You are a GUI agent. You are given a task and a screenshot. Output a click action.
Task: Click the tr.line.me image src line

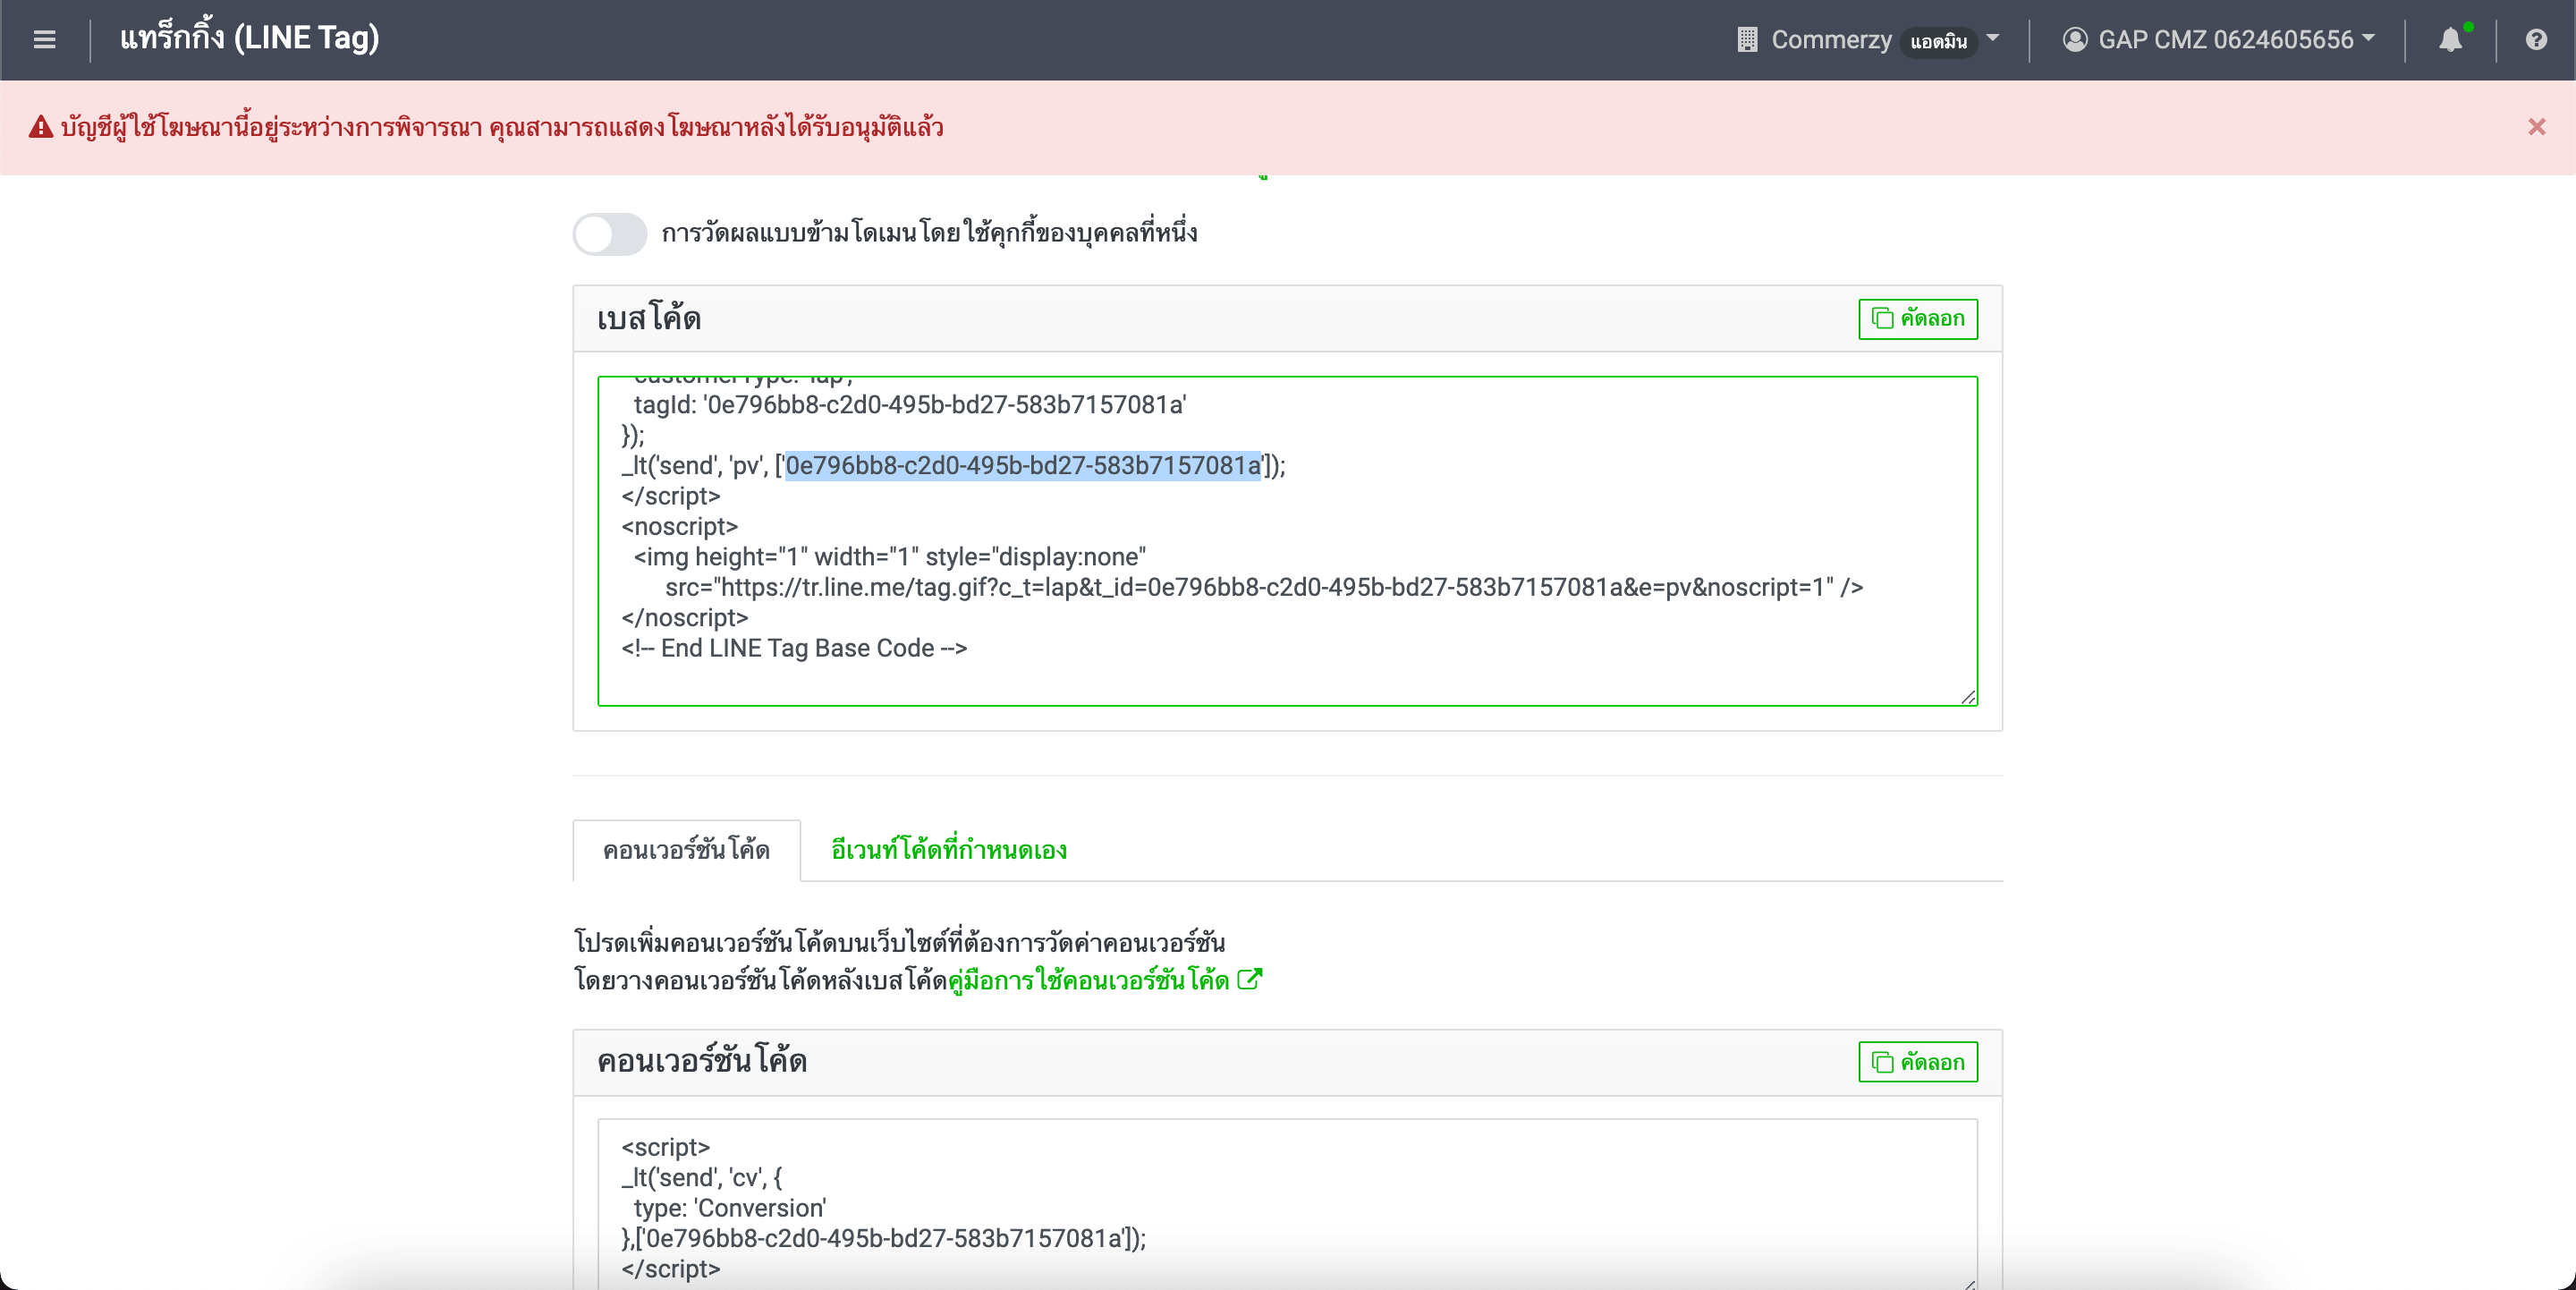[1264, 587]
